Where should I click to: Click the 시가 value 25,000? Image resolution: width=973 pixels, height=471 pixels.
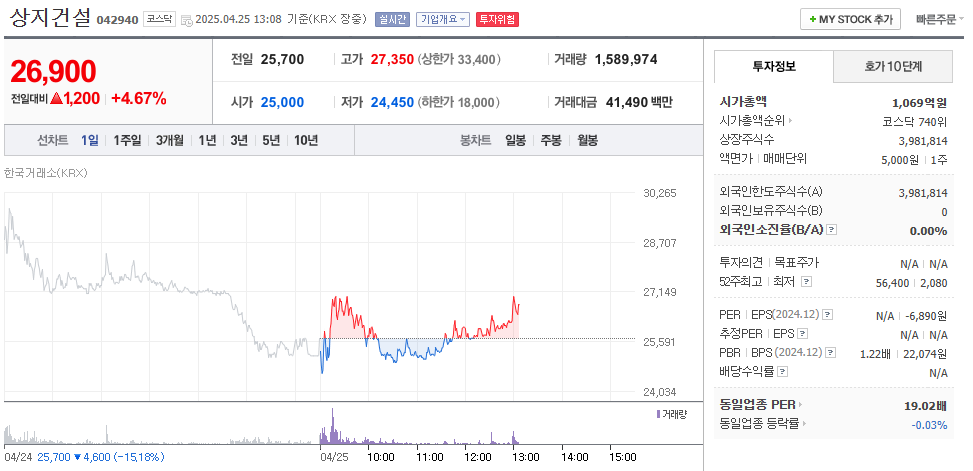[x=282, y=102]
